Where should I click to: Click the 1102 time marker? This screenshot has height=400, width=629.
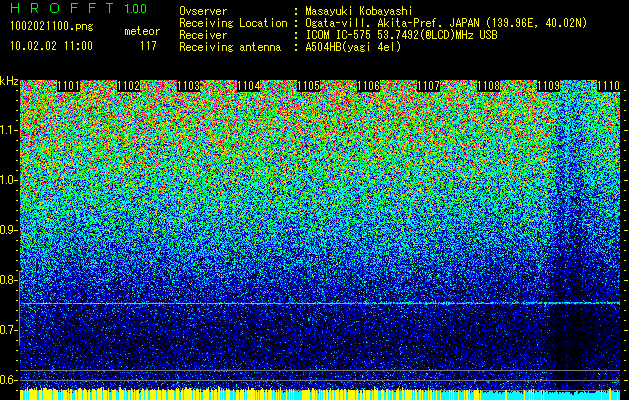(128, 86)
